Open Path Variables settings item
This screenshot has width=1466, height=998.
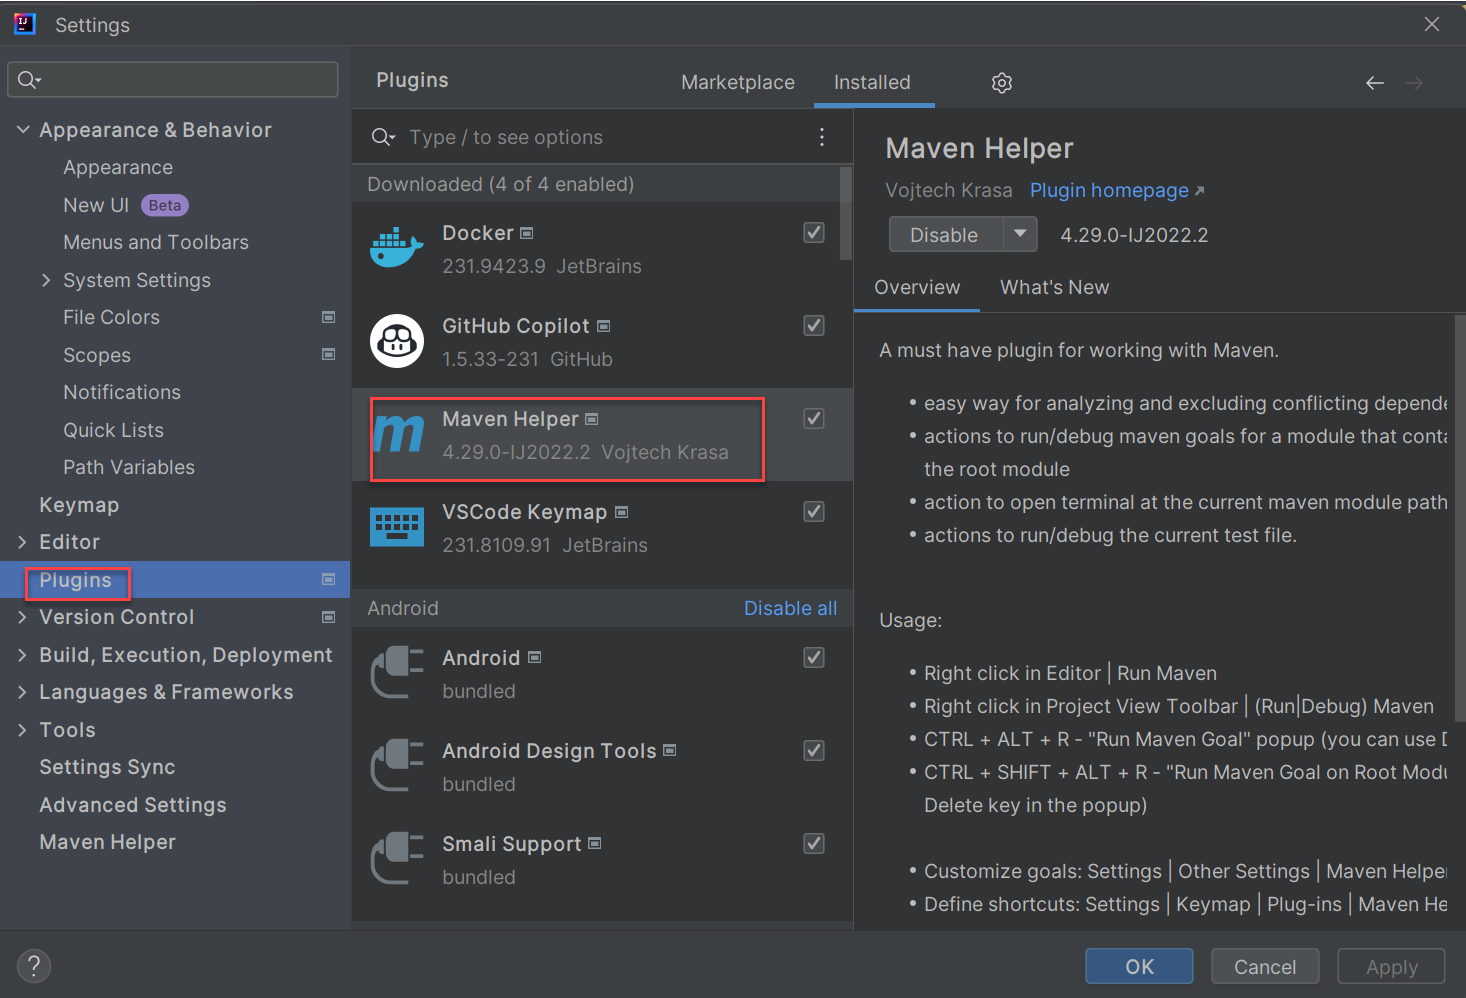pos(129,467)
